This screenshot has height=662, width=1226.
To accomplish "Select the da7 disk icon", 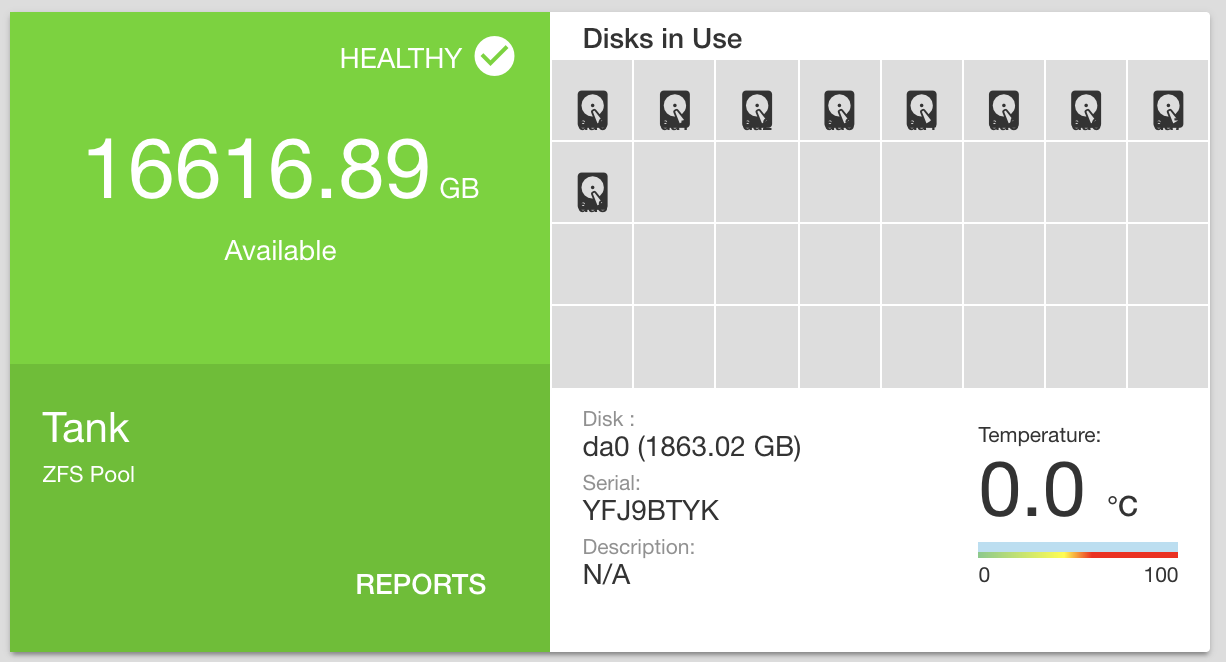I will pos(1168,110).
